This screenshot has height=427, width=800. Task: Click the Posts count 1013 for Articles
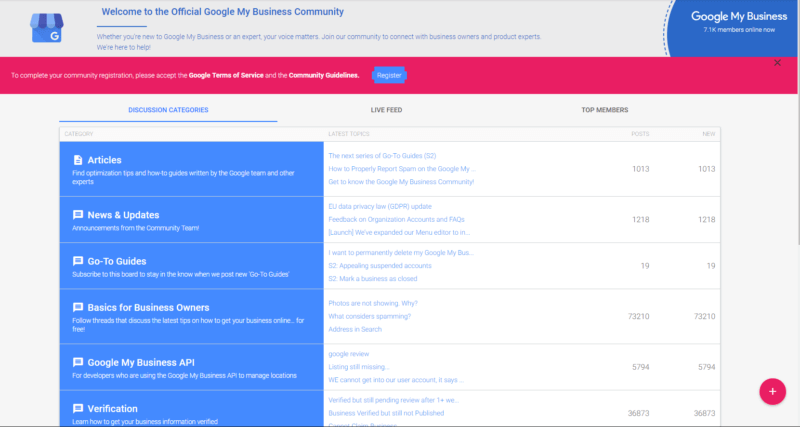pos(641,169)
